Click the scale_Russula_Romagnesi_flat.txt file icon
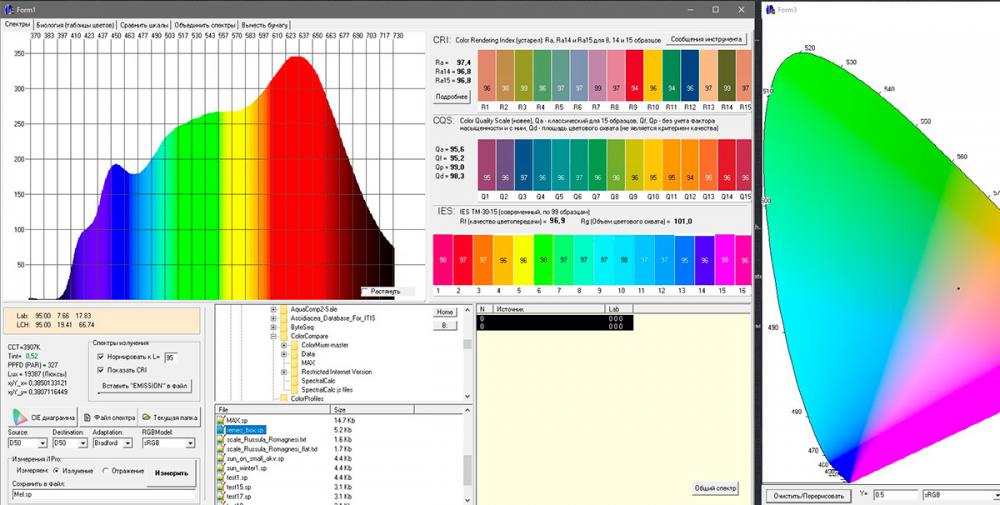 pos(221,449)
